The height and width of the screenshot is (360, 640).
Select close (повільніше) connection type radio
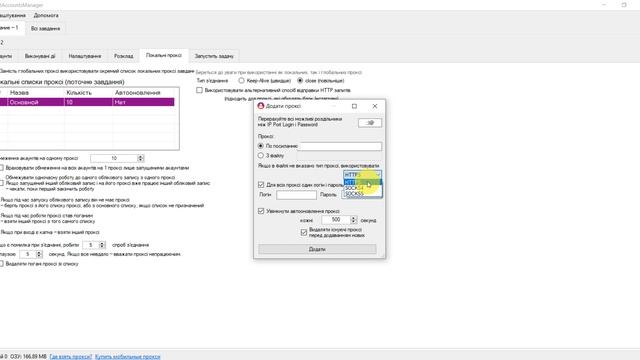[300, 81]
